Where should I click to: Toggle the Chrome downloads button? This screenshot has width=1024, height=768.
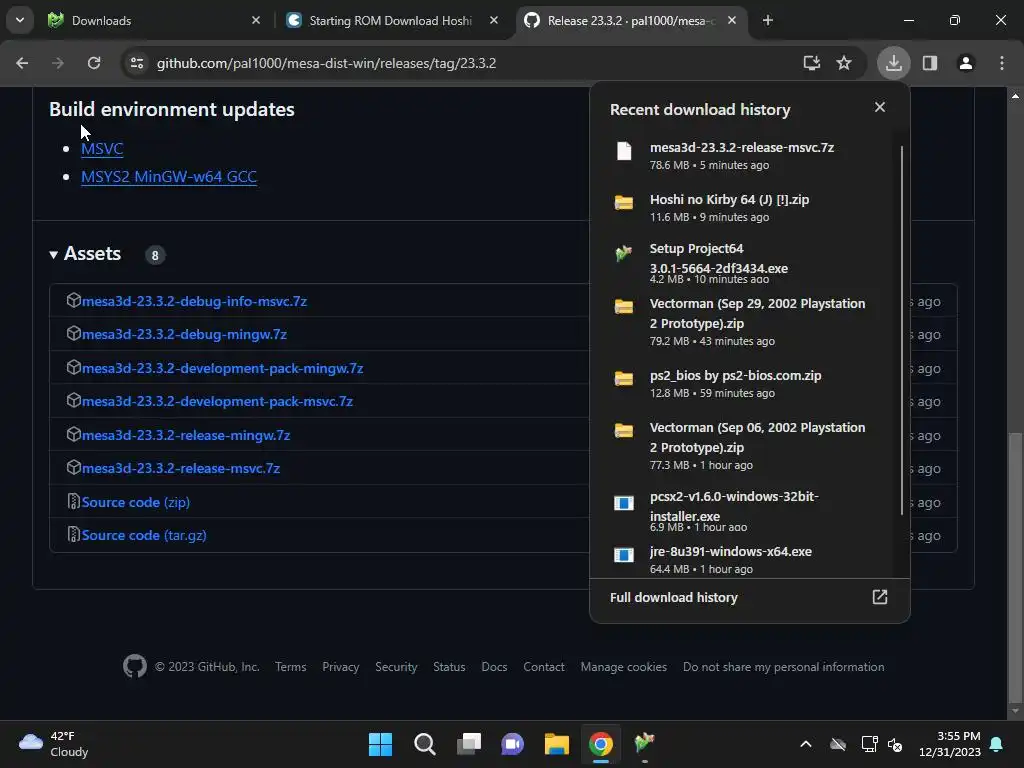point(893,63)
